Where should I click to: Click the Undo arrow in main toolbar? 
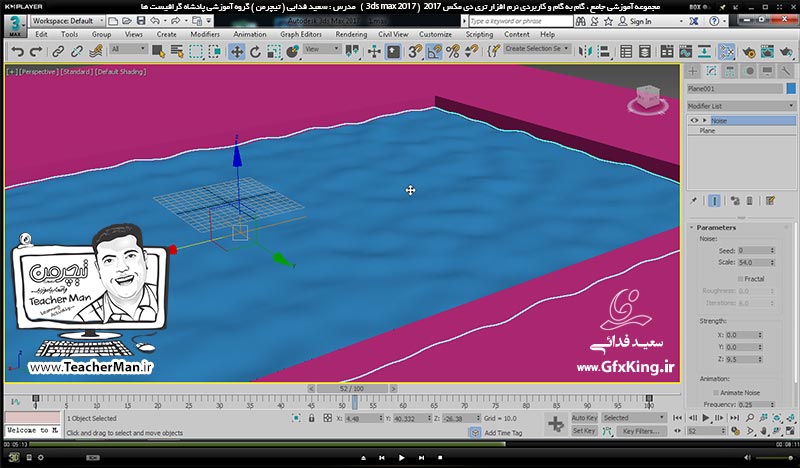tap(17, 51)
